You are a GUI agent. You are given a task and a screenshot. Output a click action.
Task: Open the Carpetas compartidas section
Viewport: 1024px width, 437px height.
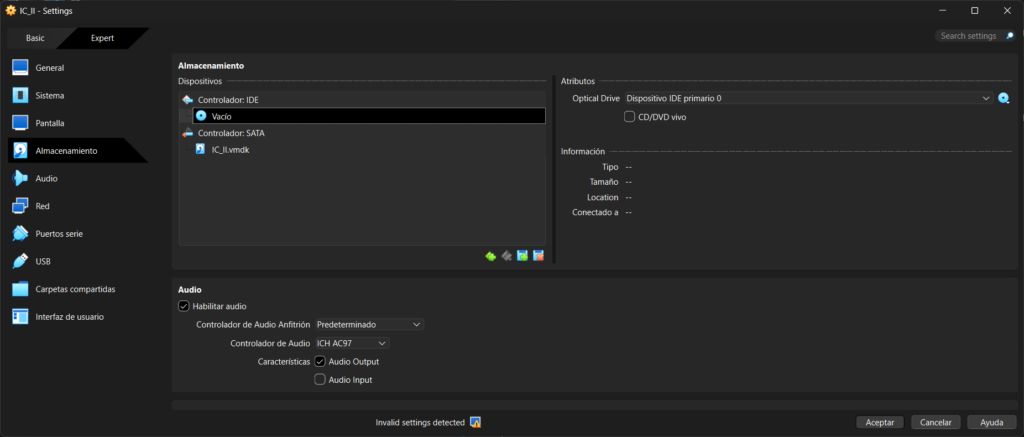[75, 289]
